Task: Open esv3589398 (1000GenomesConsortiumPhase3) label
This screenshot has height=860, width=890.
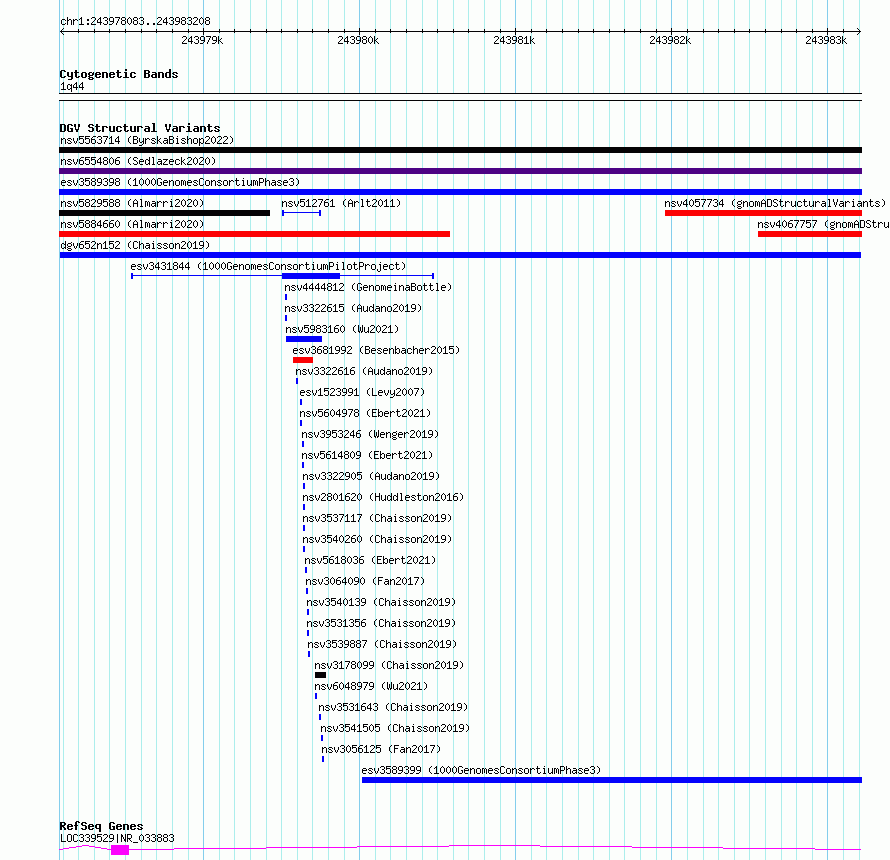Action: [180, 182]
